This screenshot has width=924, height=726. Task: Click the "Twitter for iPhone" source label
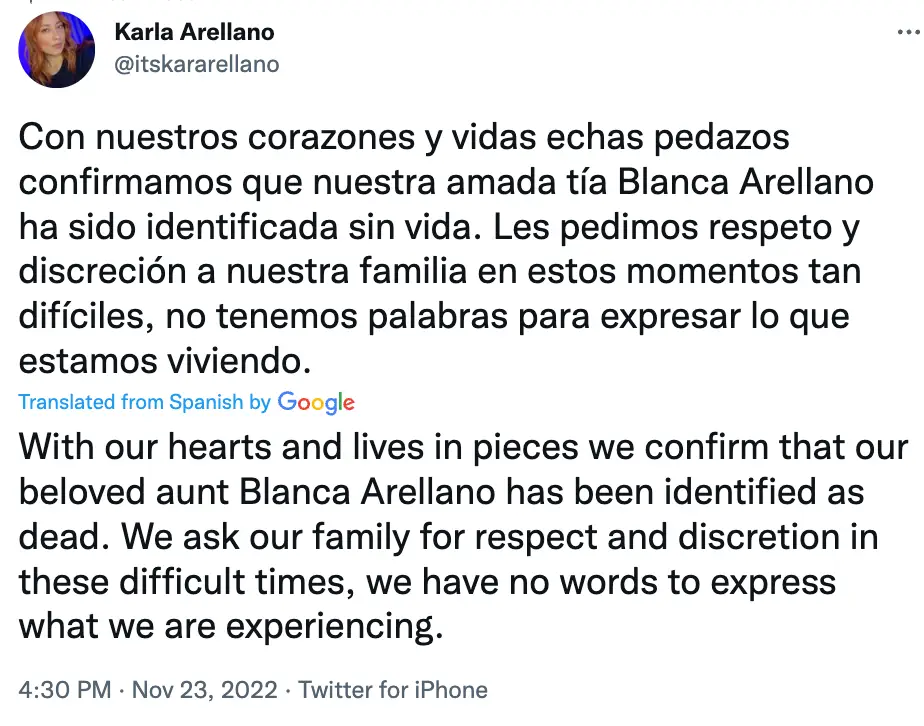(x=393, y=689)
